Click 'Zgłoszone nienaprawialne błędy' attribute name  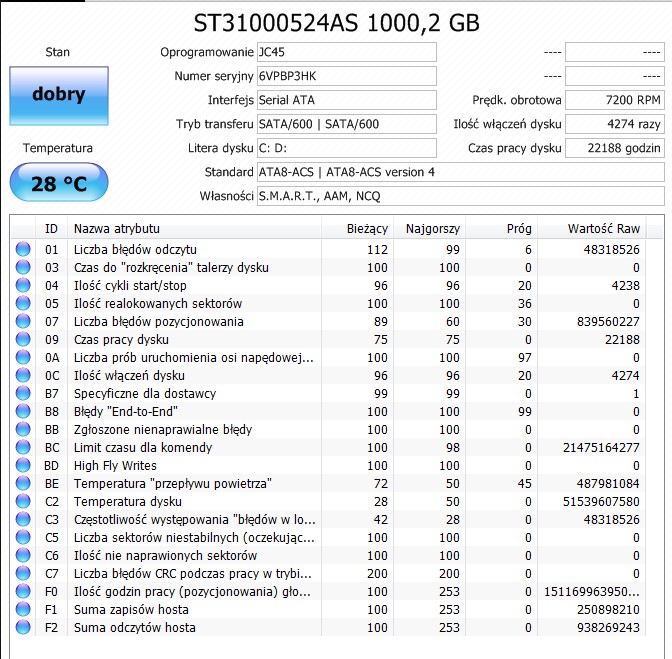point(163,429)
